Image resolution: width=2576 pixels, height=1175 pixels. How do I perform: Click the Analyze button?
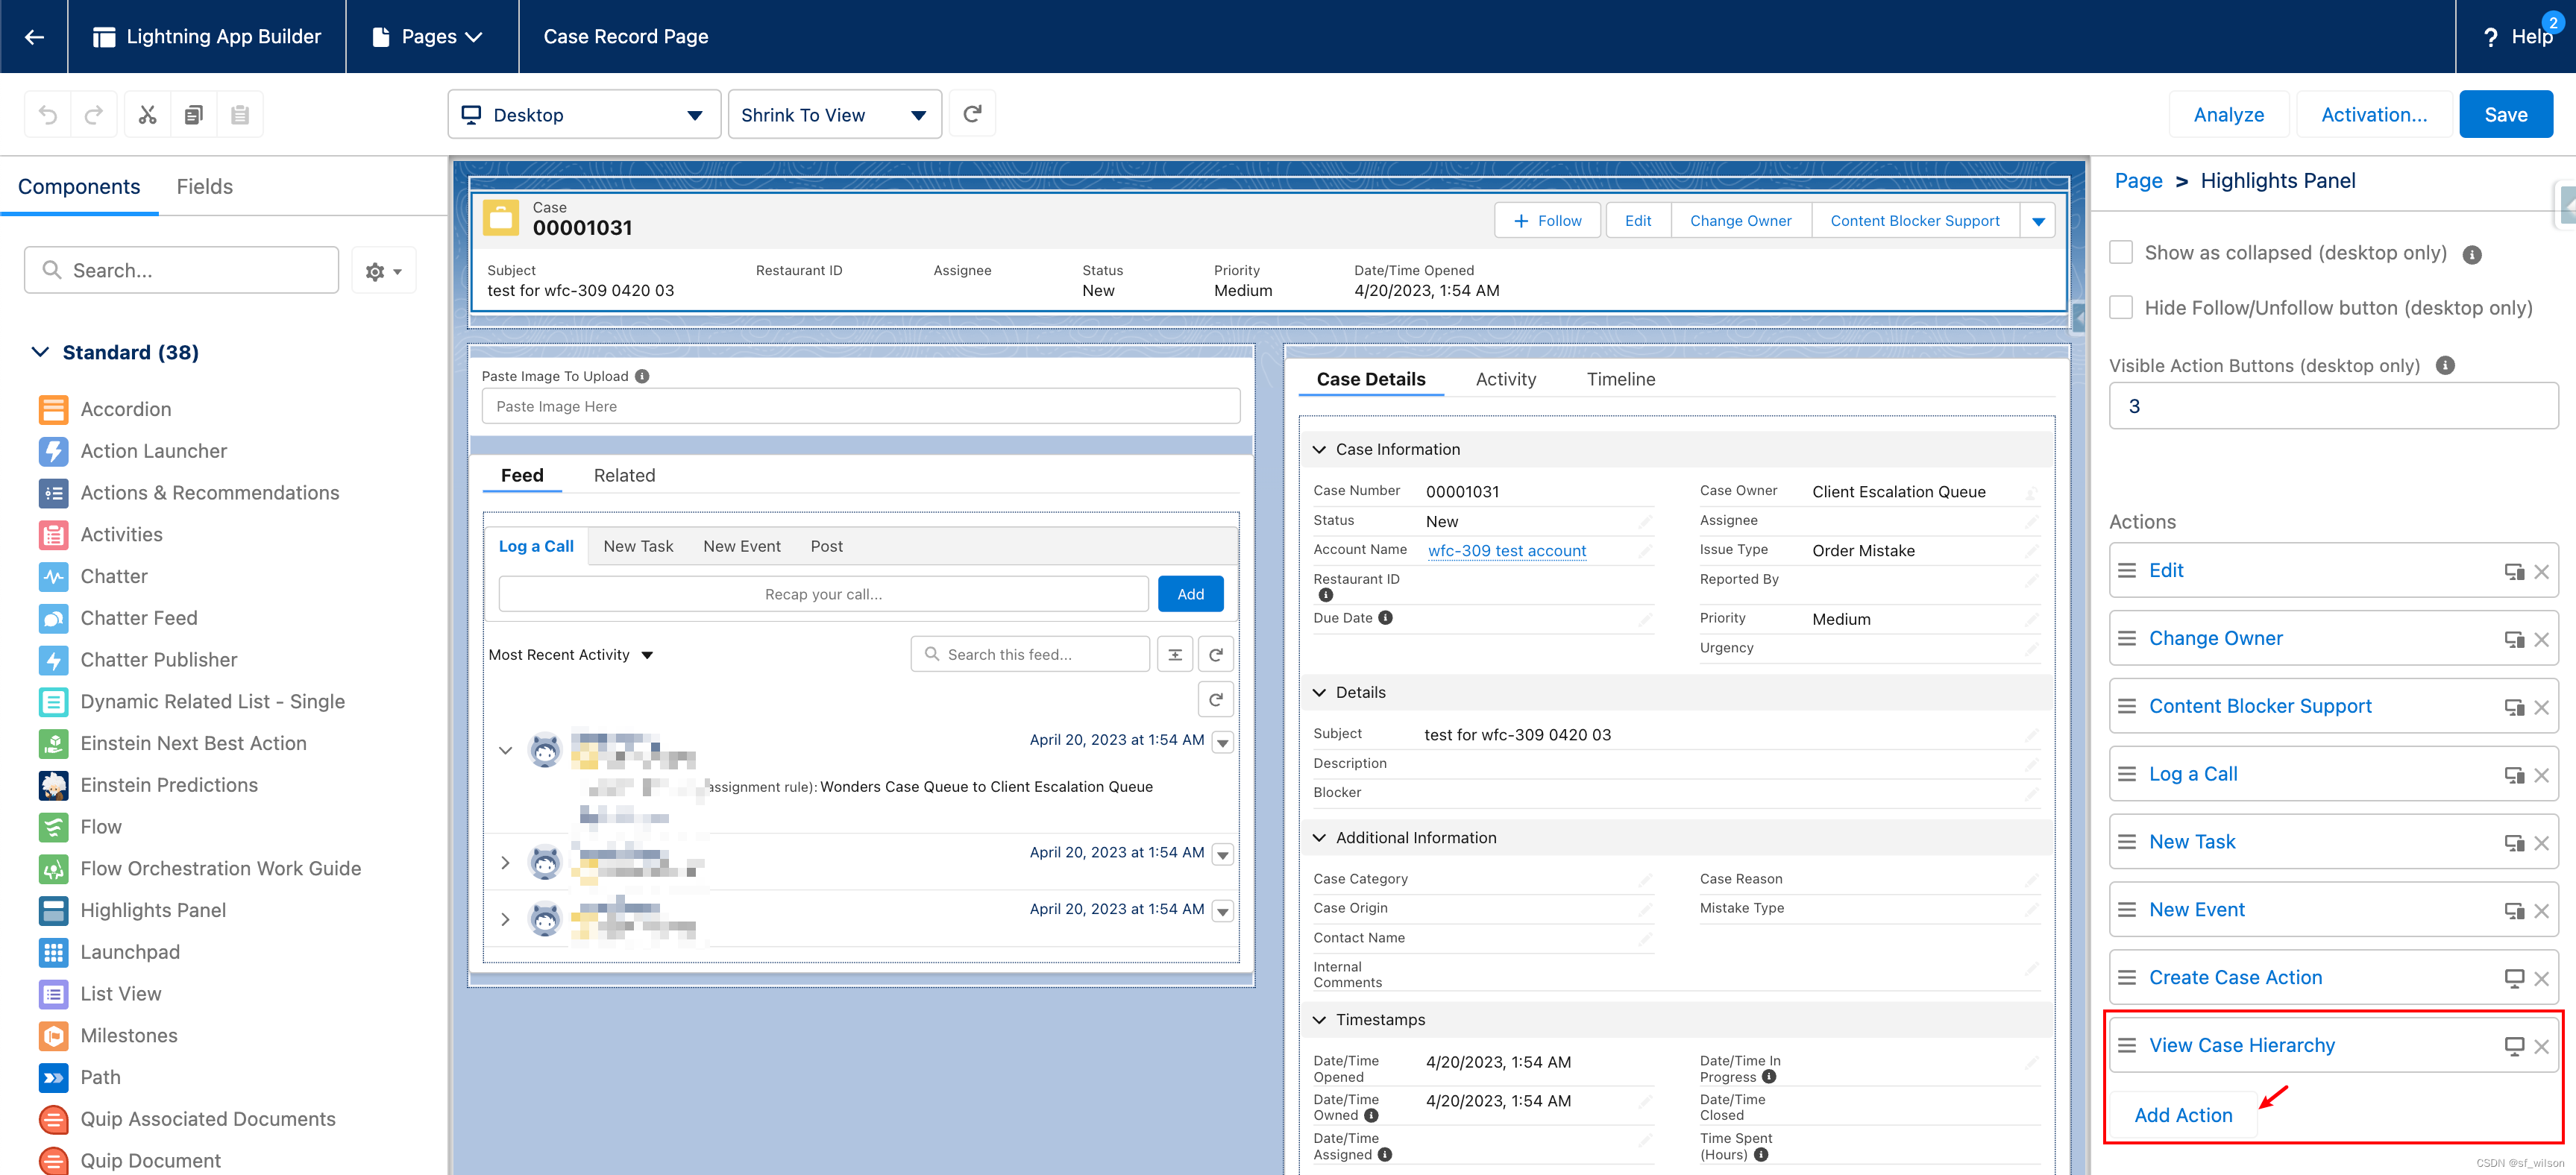(2228, 115)
